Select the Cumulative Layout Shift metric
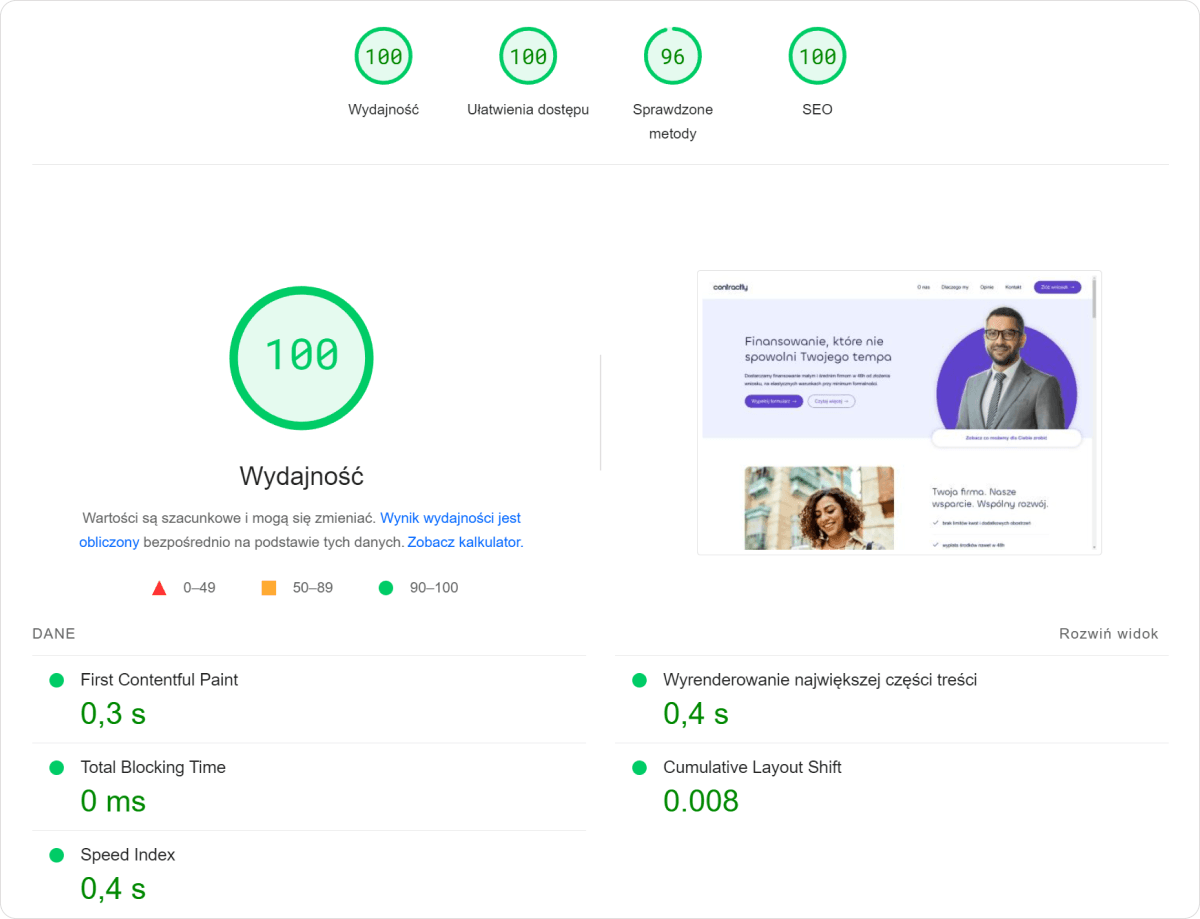The width and height of the screenshot is (1200, 919). coord(752,768)
